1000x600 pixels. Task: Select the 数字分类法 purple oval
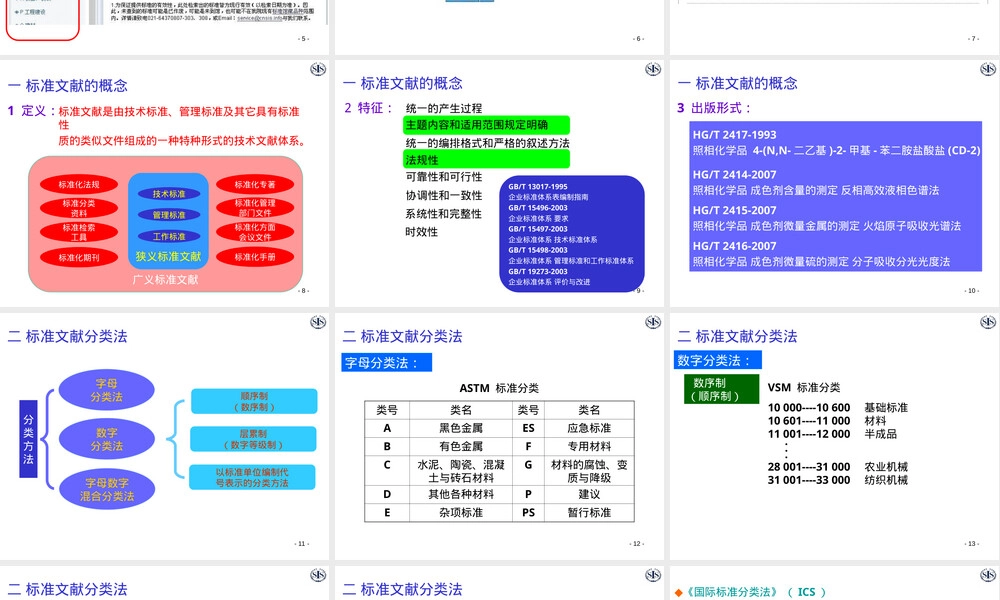click(x=107, y=439)
